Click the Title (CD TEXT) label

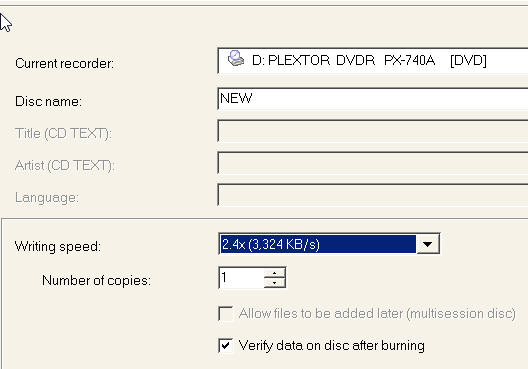[63, 133]
